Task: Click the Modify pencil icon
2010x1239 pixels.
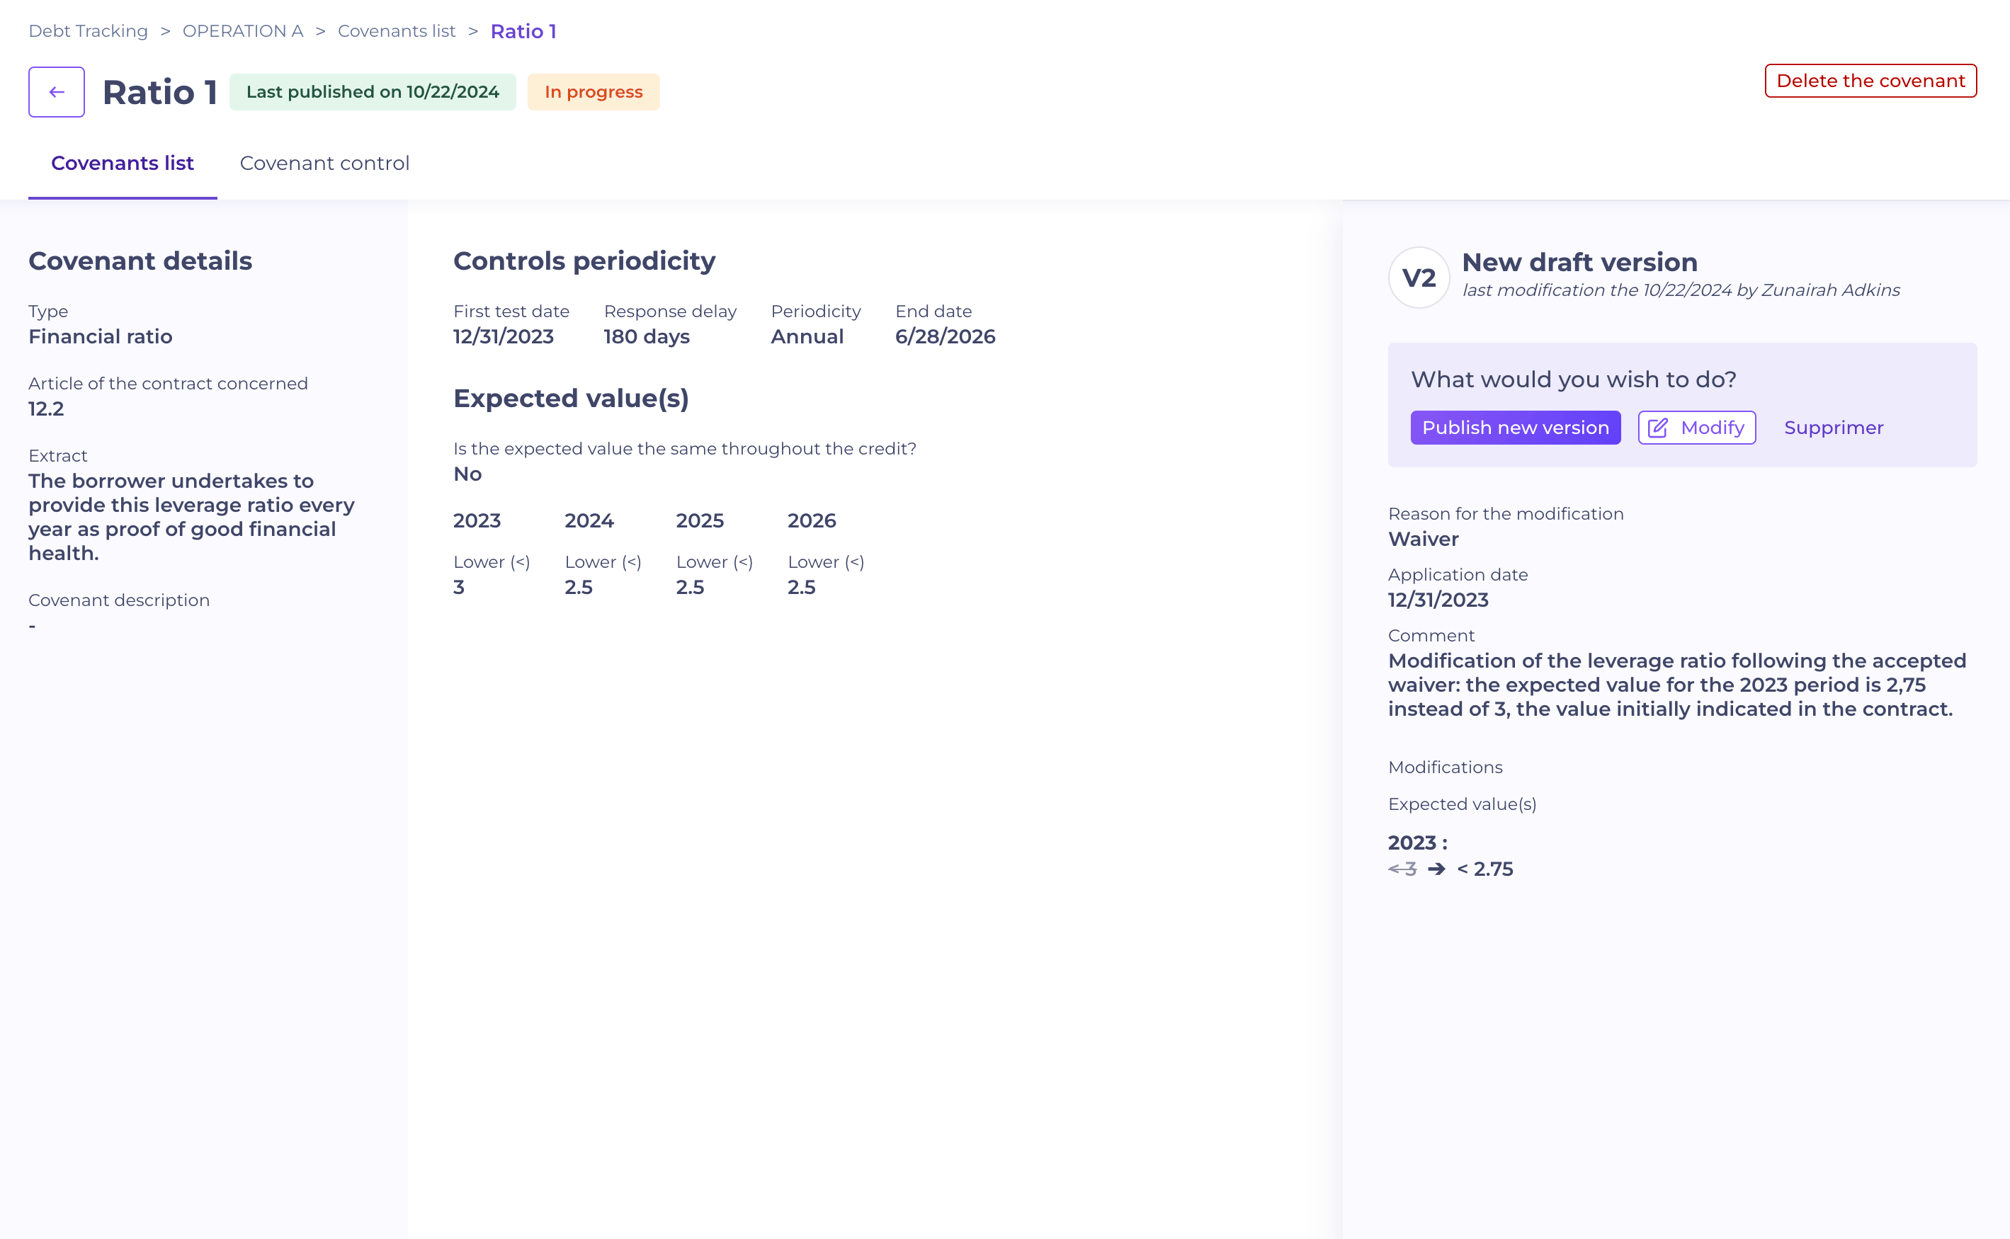Action: (1657, 428)
